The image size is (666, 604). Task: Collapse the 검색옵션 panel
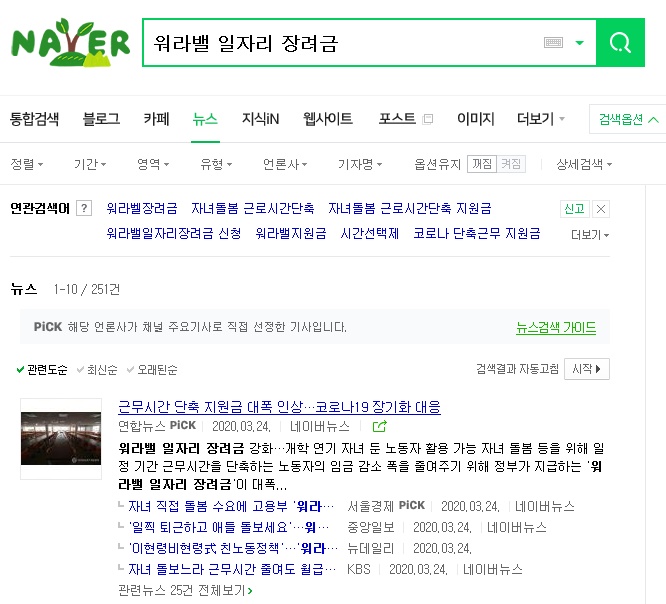(x=629, y=119)
